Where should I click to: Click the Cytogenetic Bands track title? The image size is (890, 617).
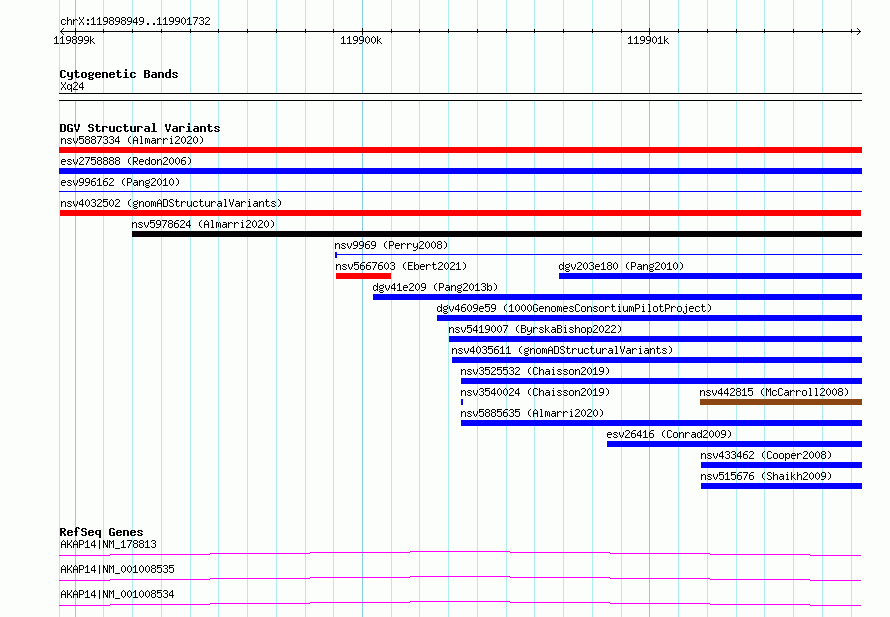click(x=119, y=74)
